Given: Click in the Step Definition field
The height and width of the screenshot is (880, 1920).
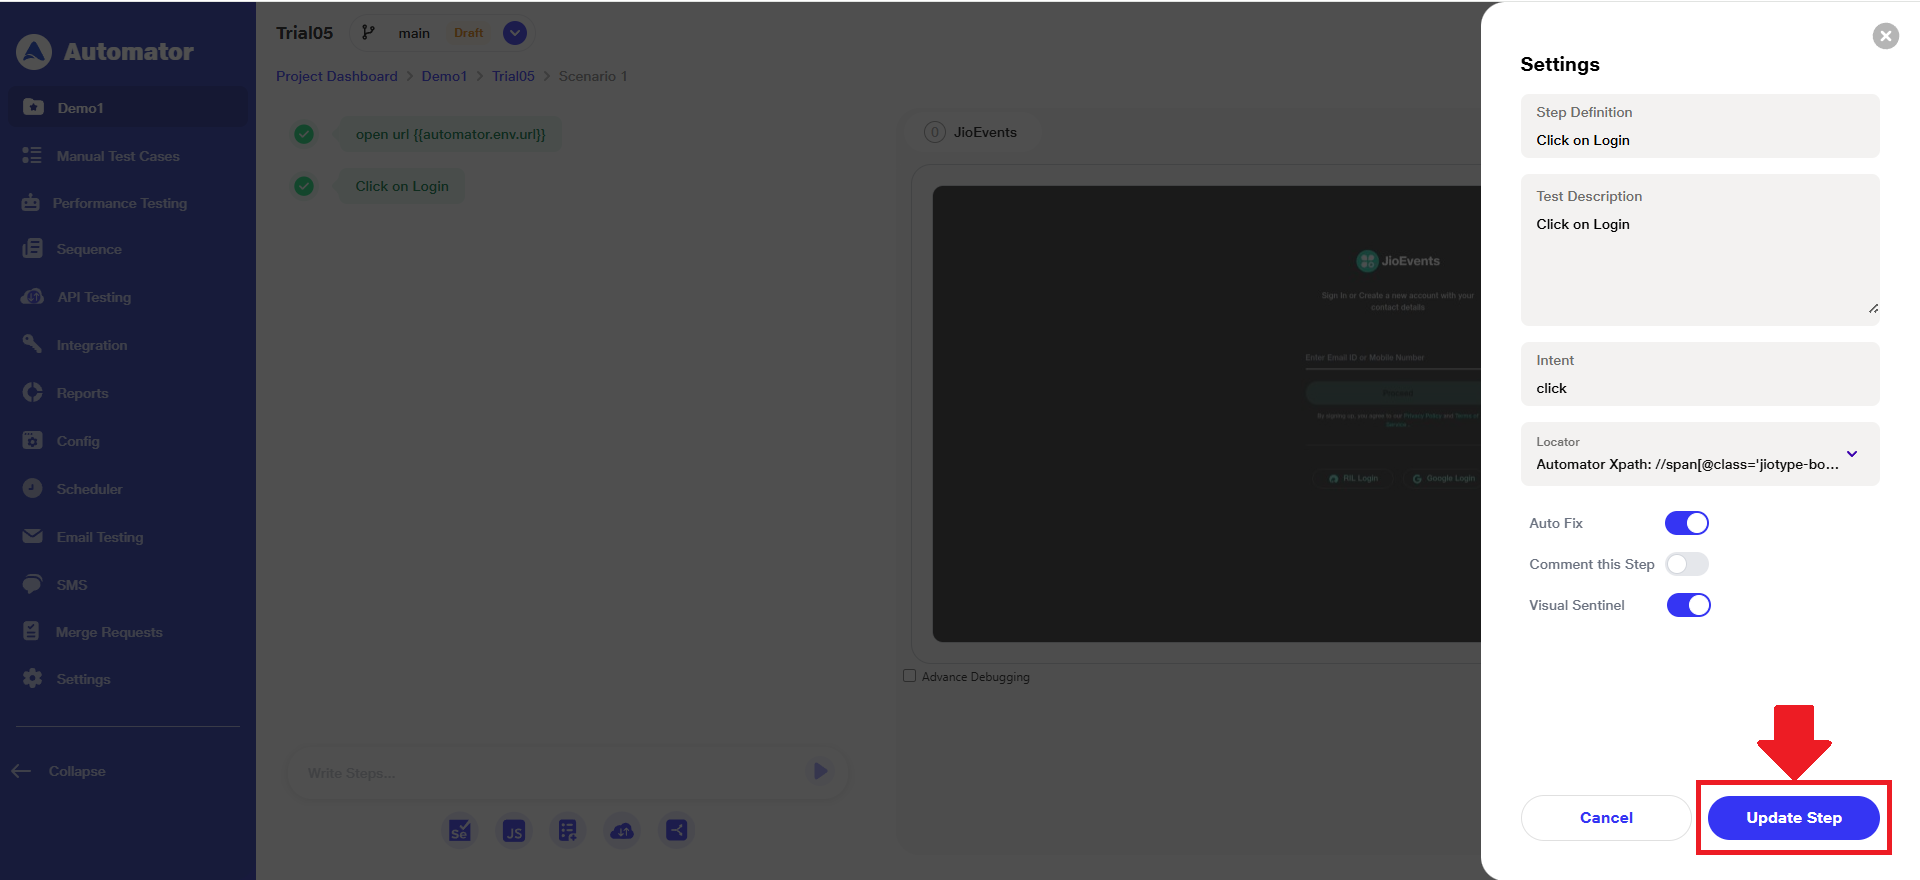Looking at the screenshot, I should point(1699,140).
